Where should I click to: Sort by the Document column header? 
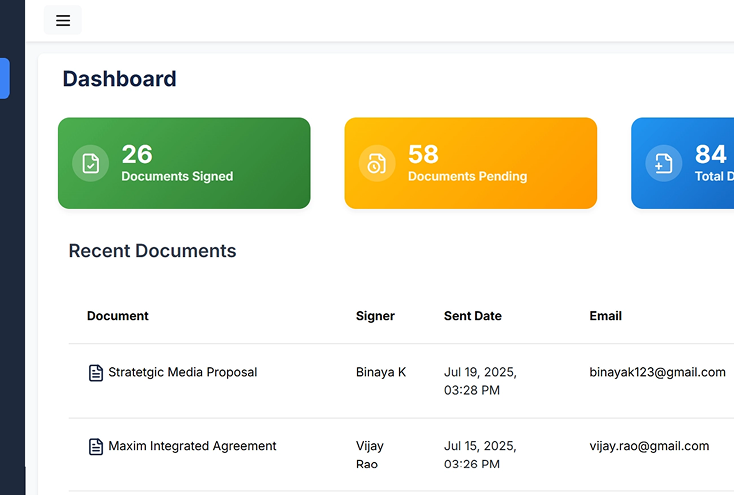(x=117, y=316)
